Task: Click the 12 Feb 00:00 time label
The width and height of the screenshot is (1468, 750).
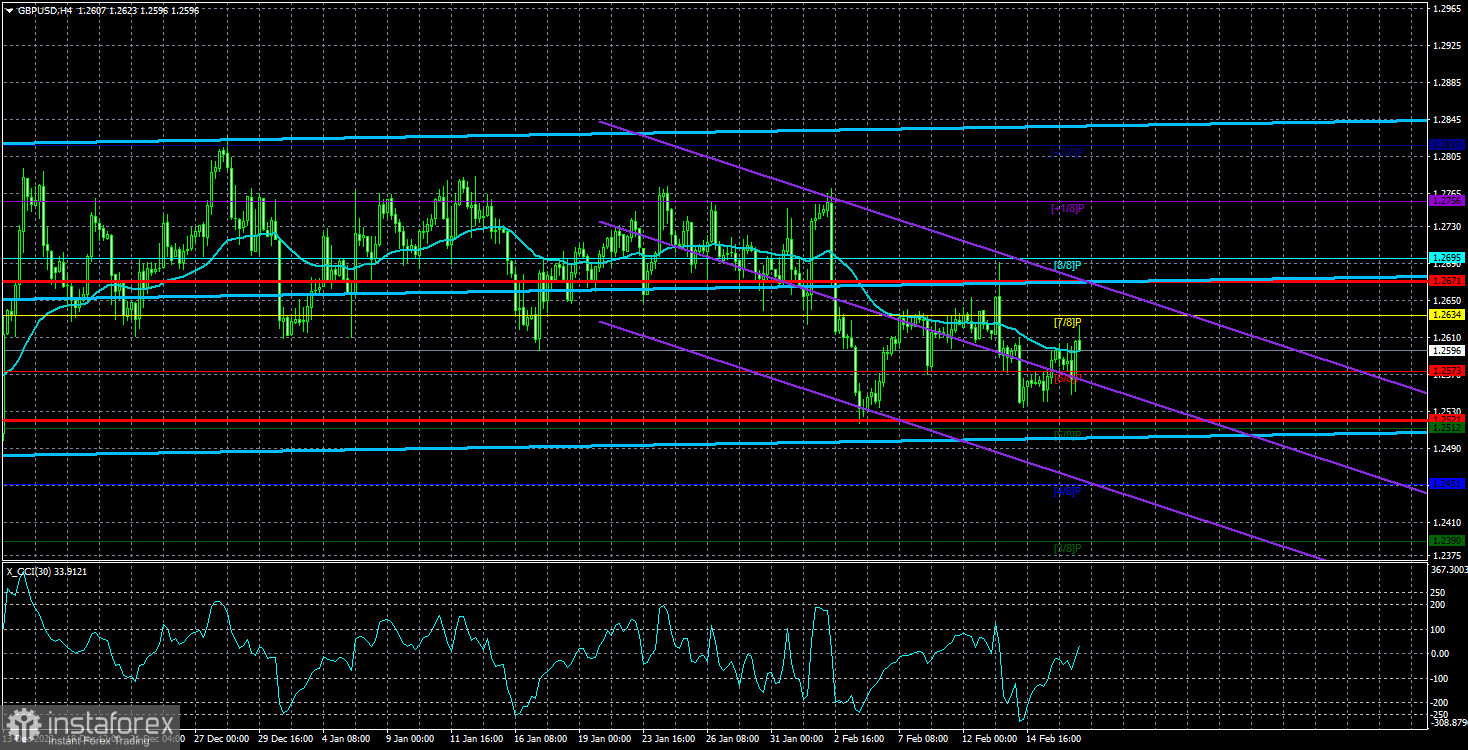Action: click(x=988, y=739)
